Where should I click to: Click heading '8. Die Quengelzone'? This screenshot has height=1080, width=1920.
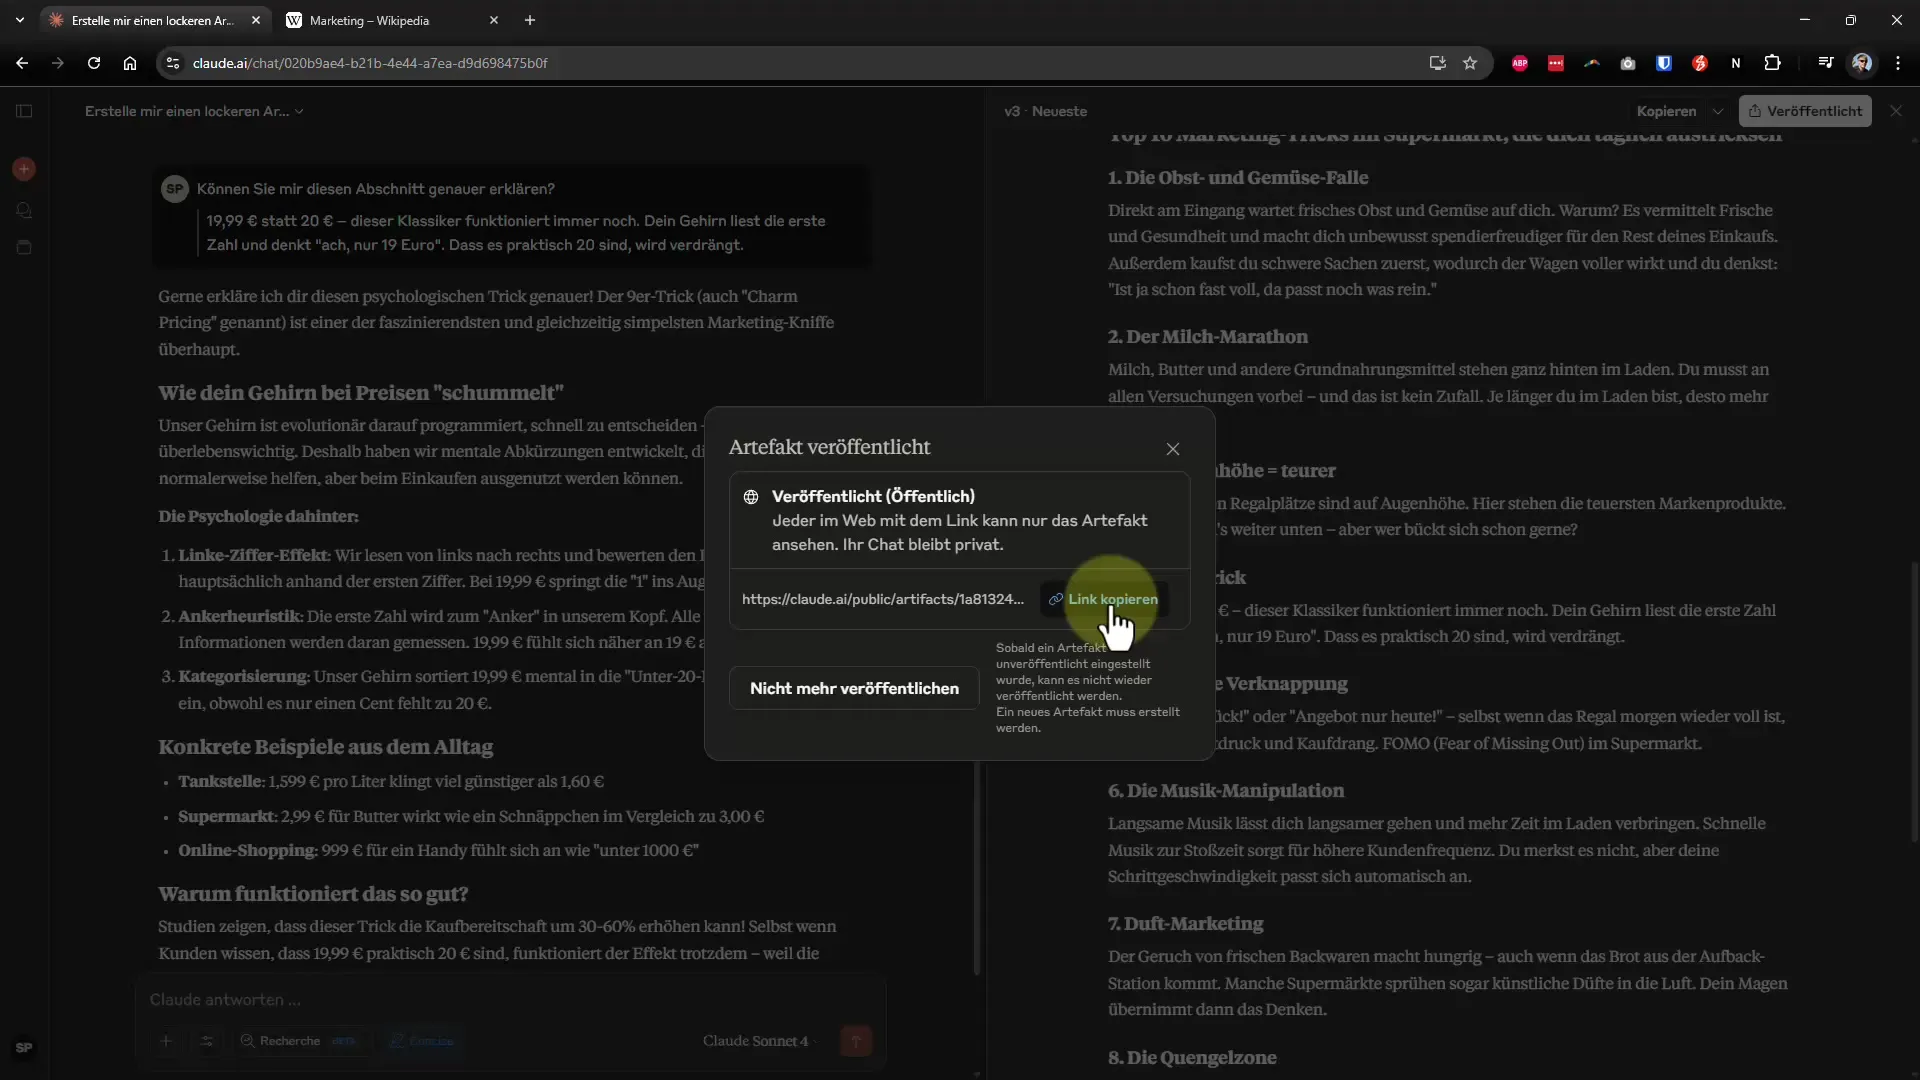(1192, 1058)
